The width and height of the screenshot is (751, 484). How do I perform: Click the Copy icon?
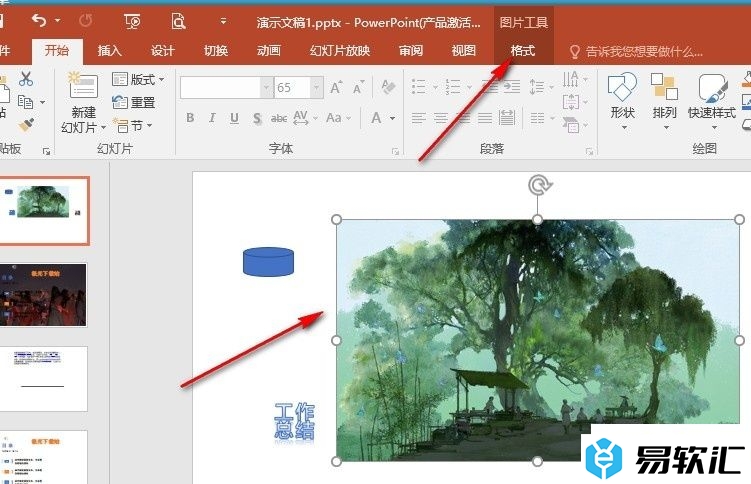(25, 102)
